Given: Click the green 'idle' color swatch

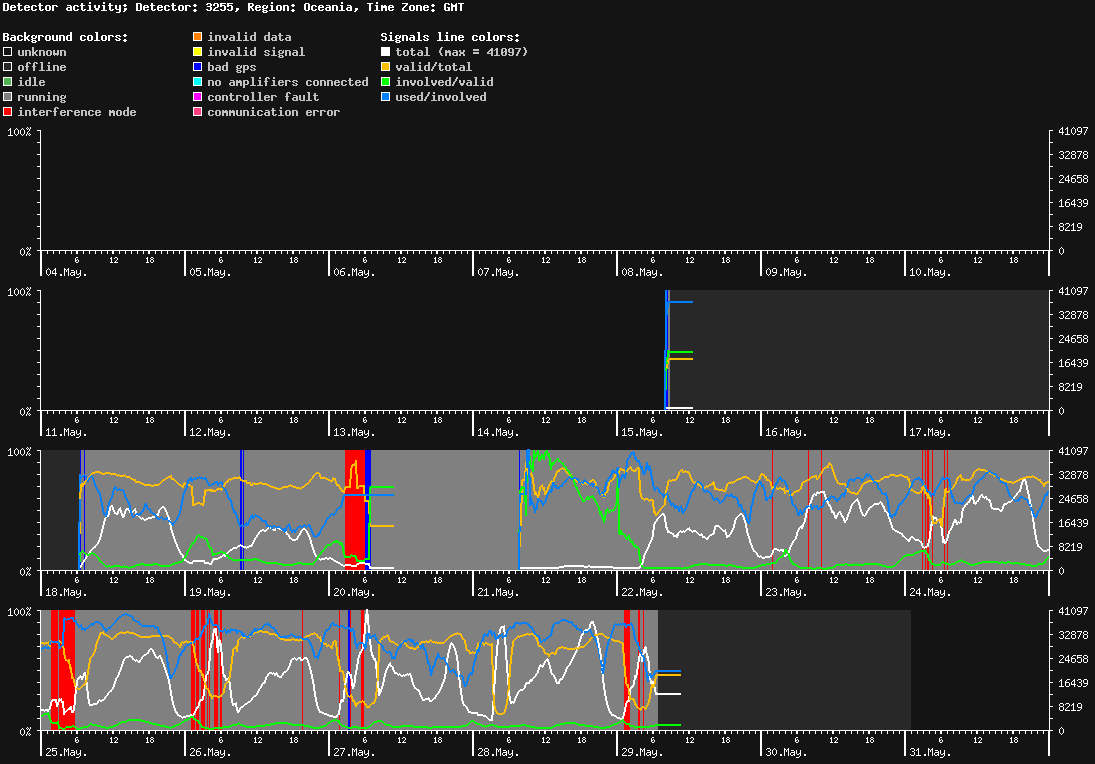Looking at the screenshot, I should [8, 82].
